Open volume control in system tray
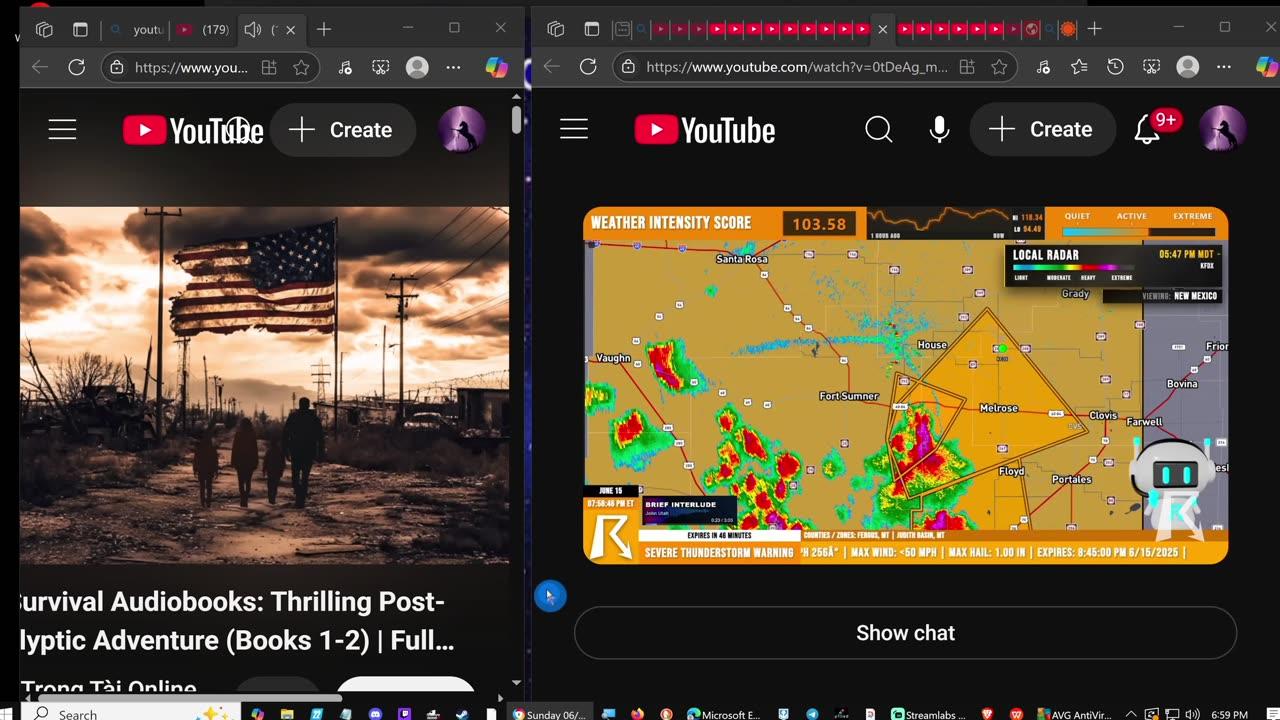Viewport: 1280px width, 720px height. pos(1191,714)
